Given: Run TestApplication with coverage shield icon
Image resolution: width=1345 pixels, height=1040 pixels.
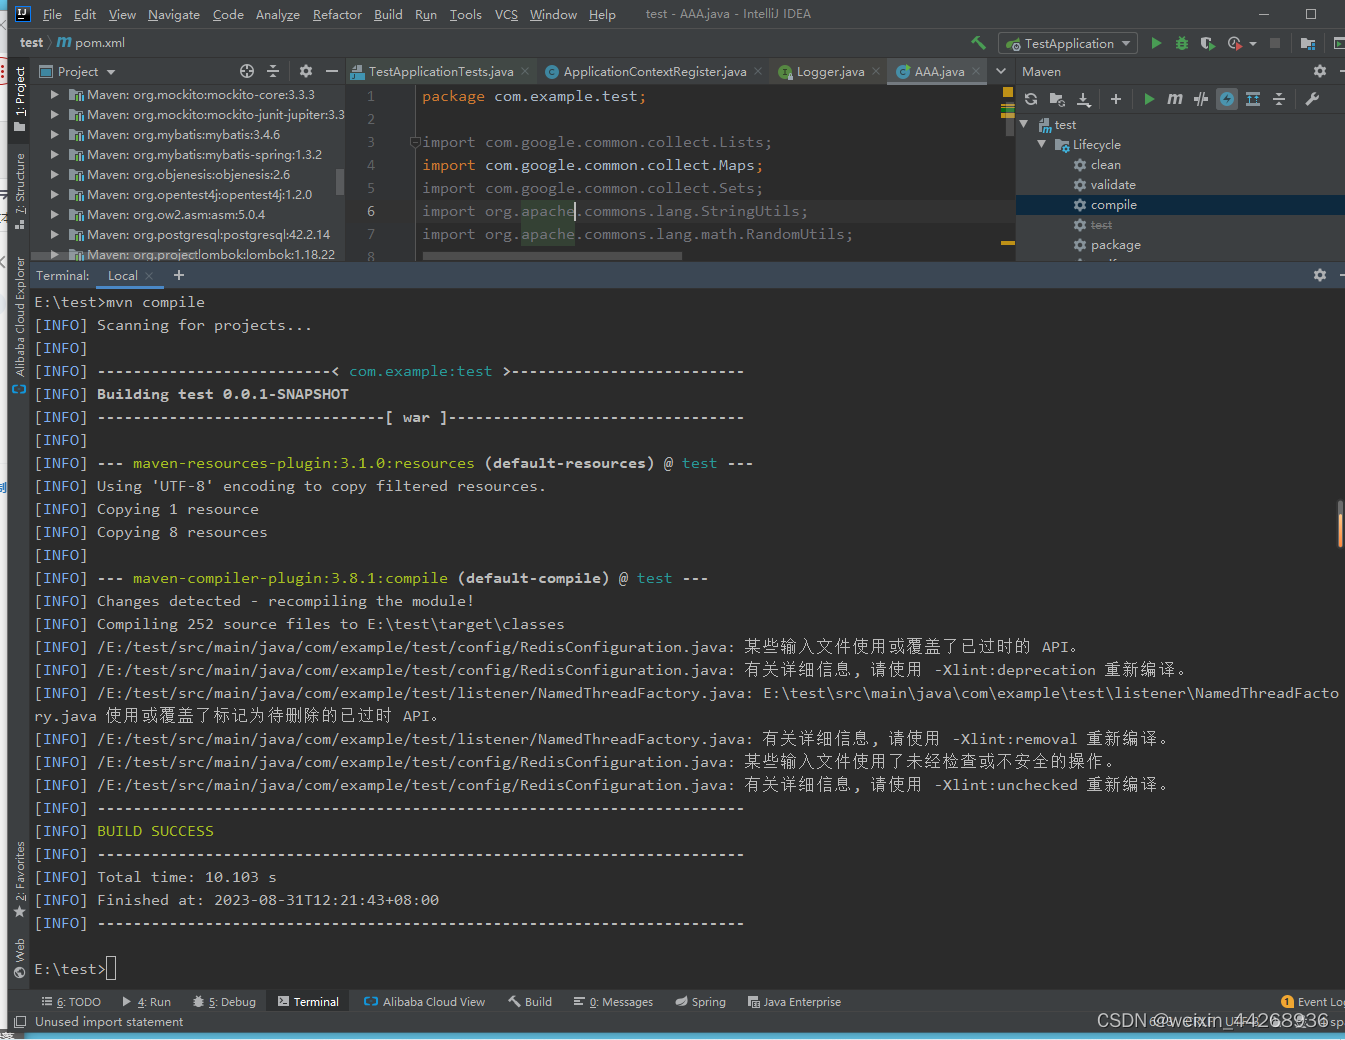Looking at the screenshot, I should [x=1207, y=43].
